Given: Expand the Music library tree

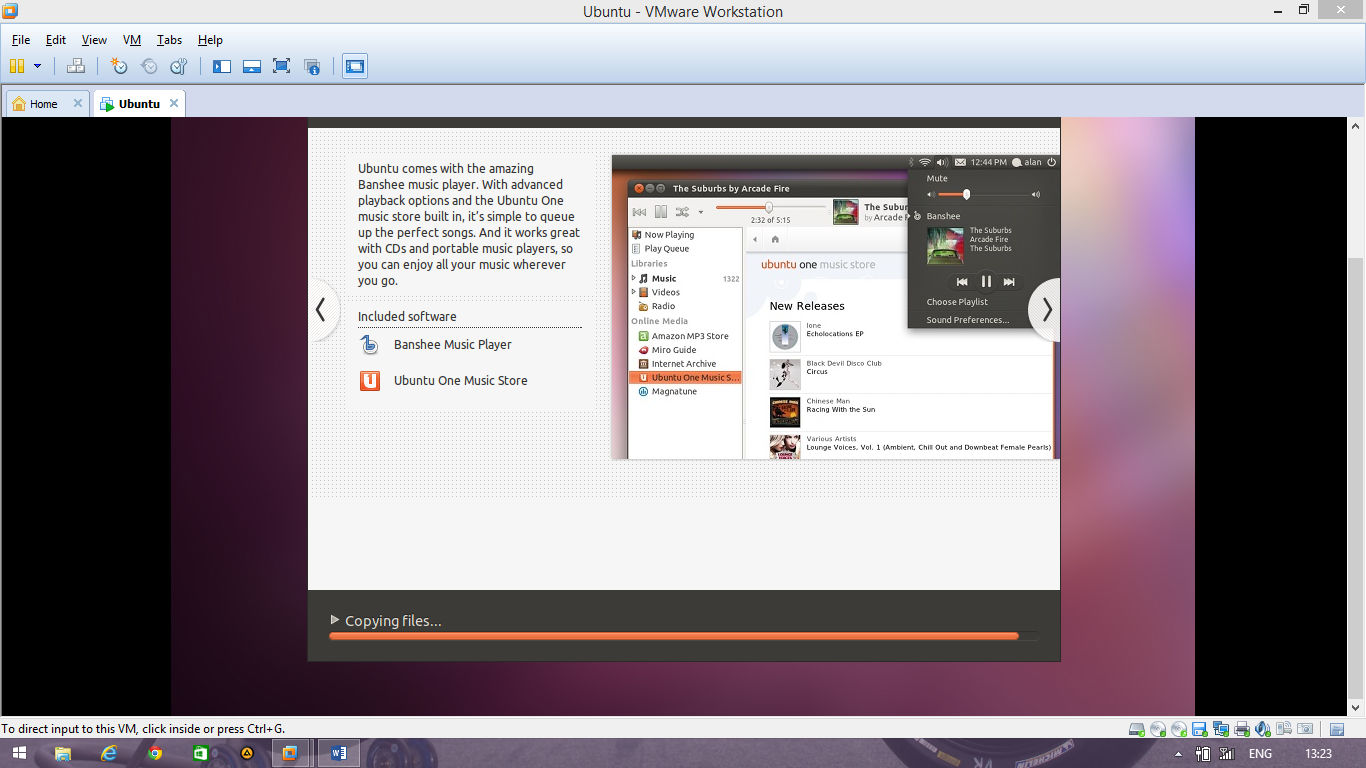Looking at the screenshot, I should tap(631, 278).
